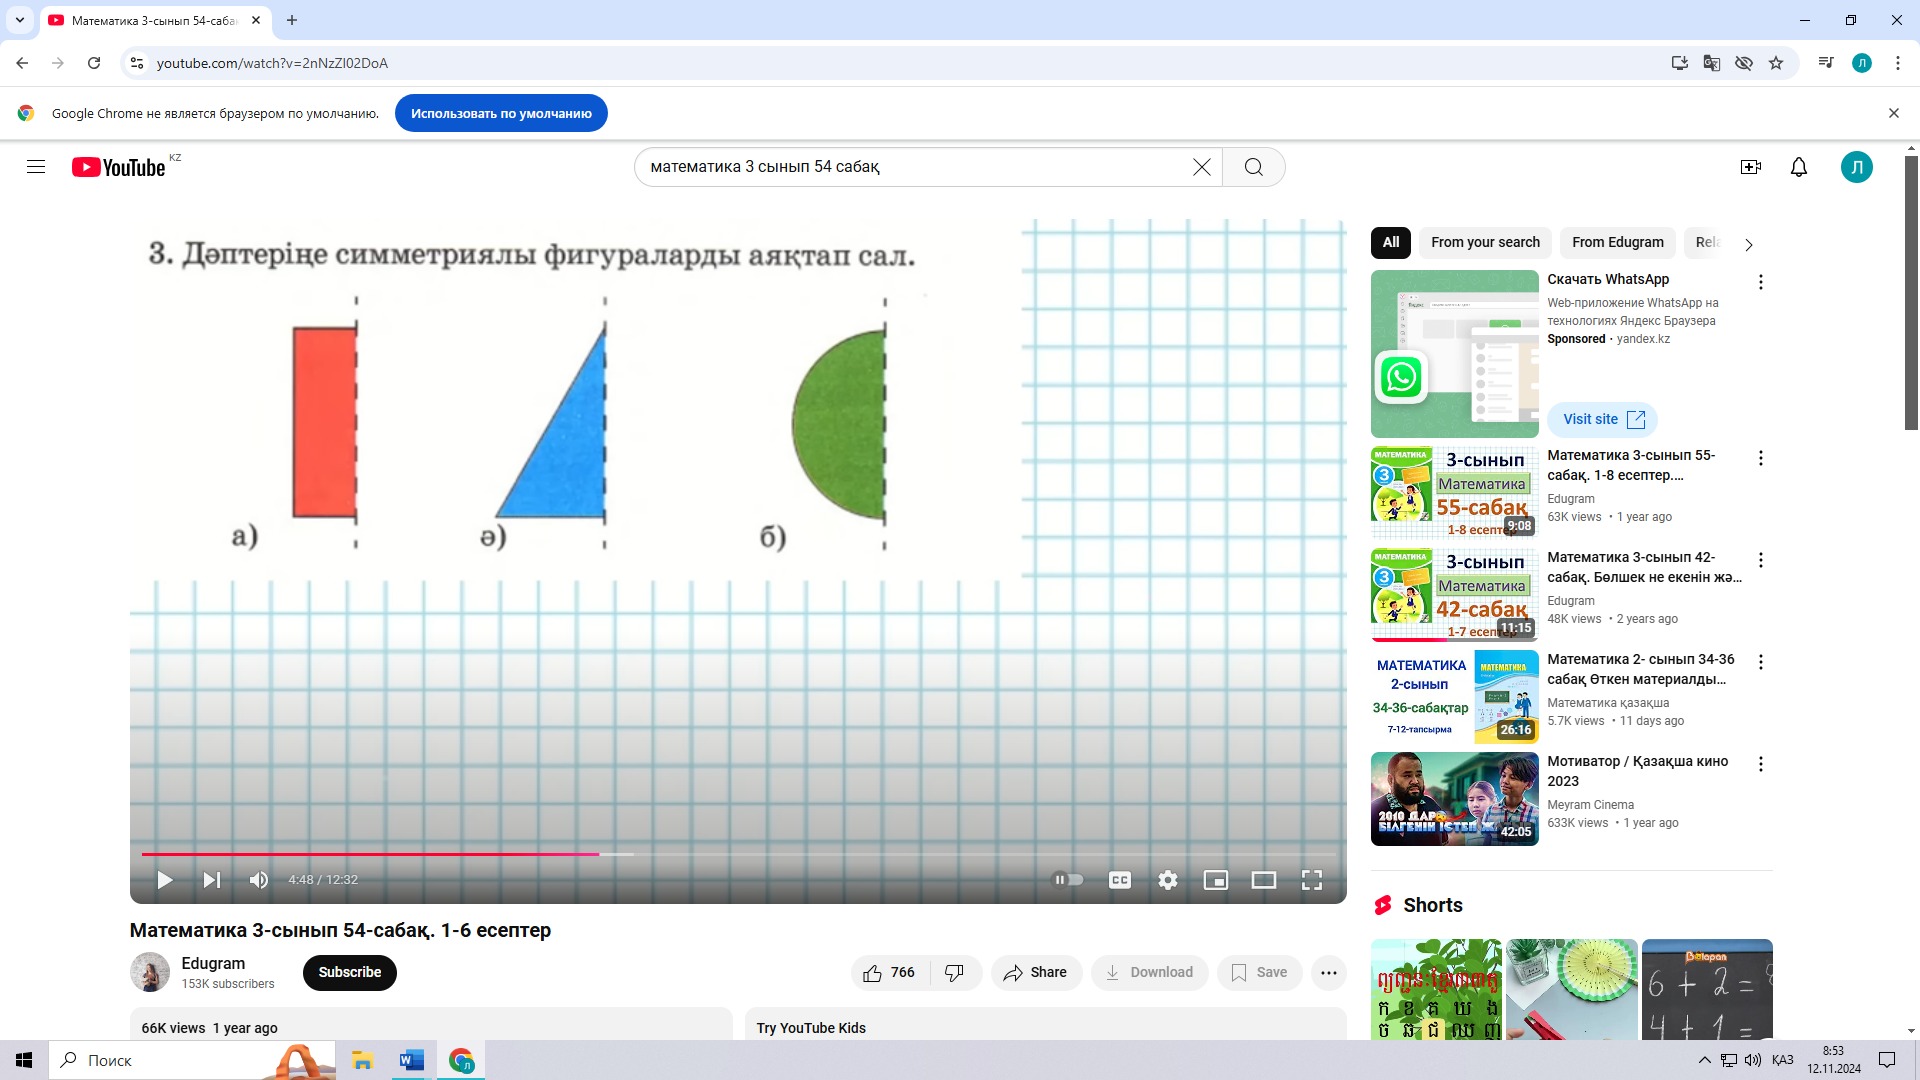Image resolution: width=1920 pixels, height=1080 pixels.
Task: Select the From Edugram filter chip
Action: pos(1617,242)
